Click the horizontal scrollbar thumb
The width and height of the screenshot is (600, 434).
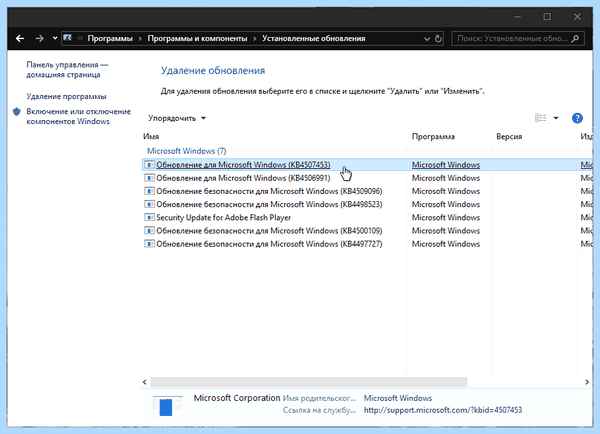309,382
